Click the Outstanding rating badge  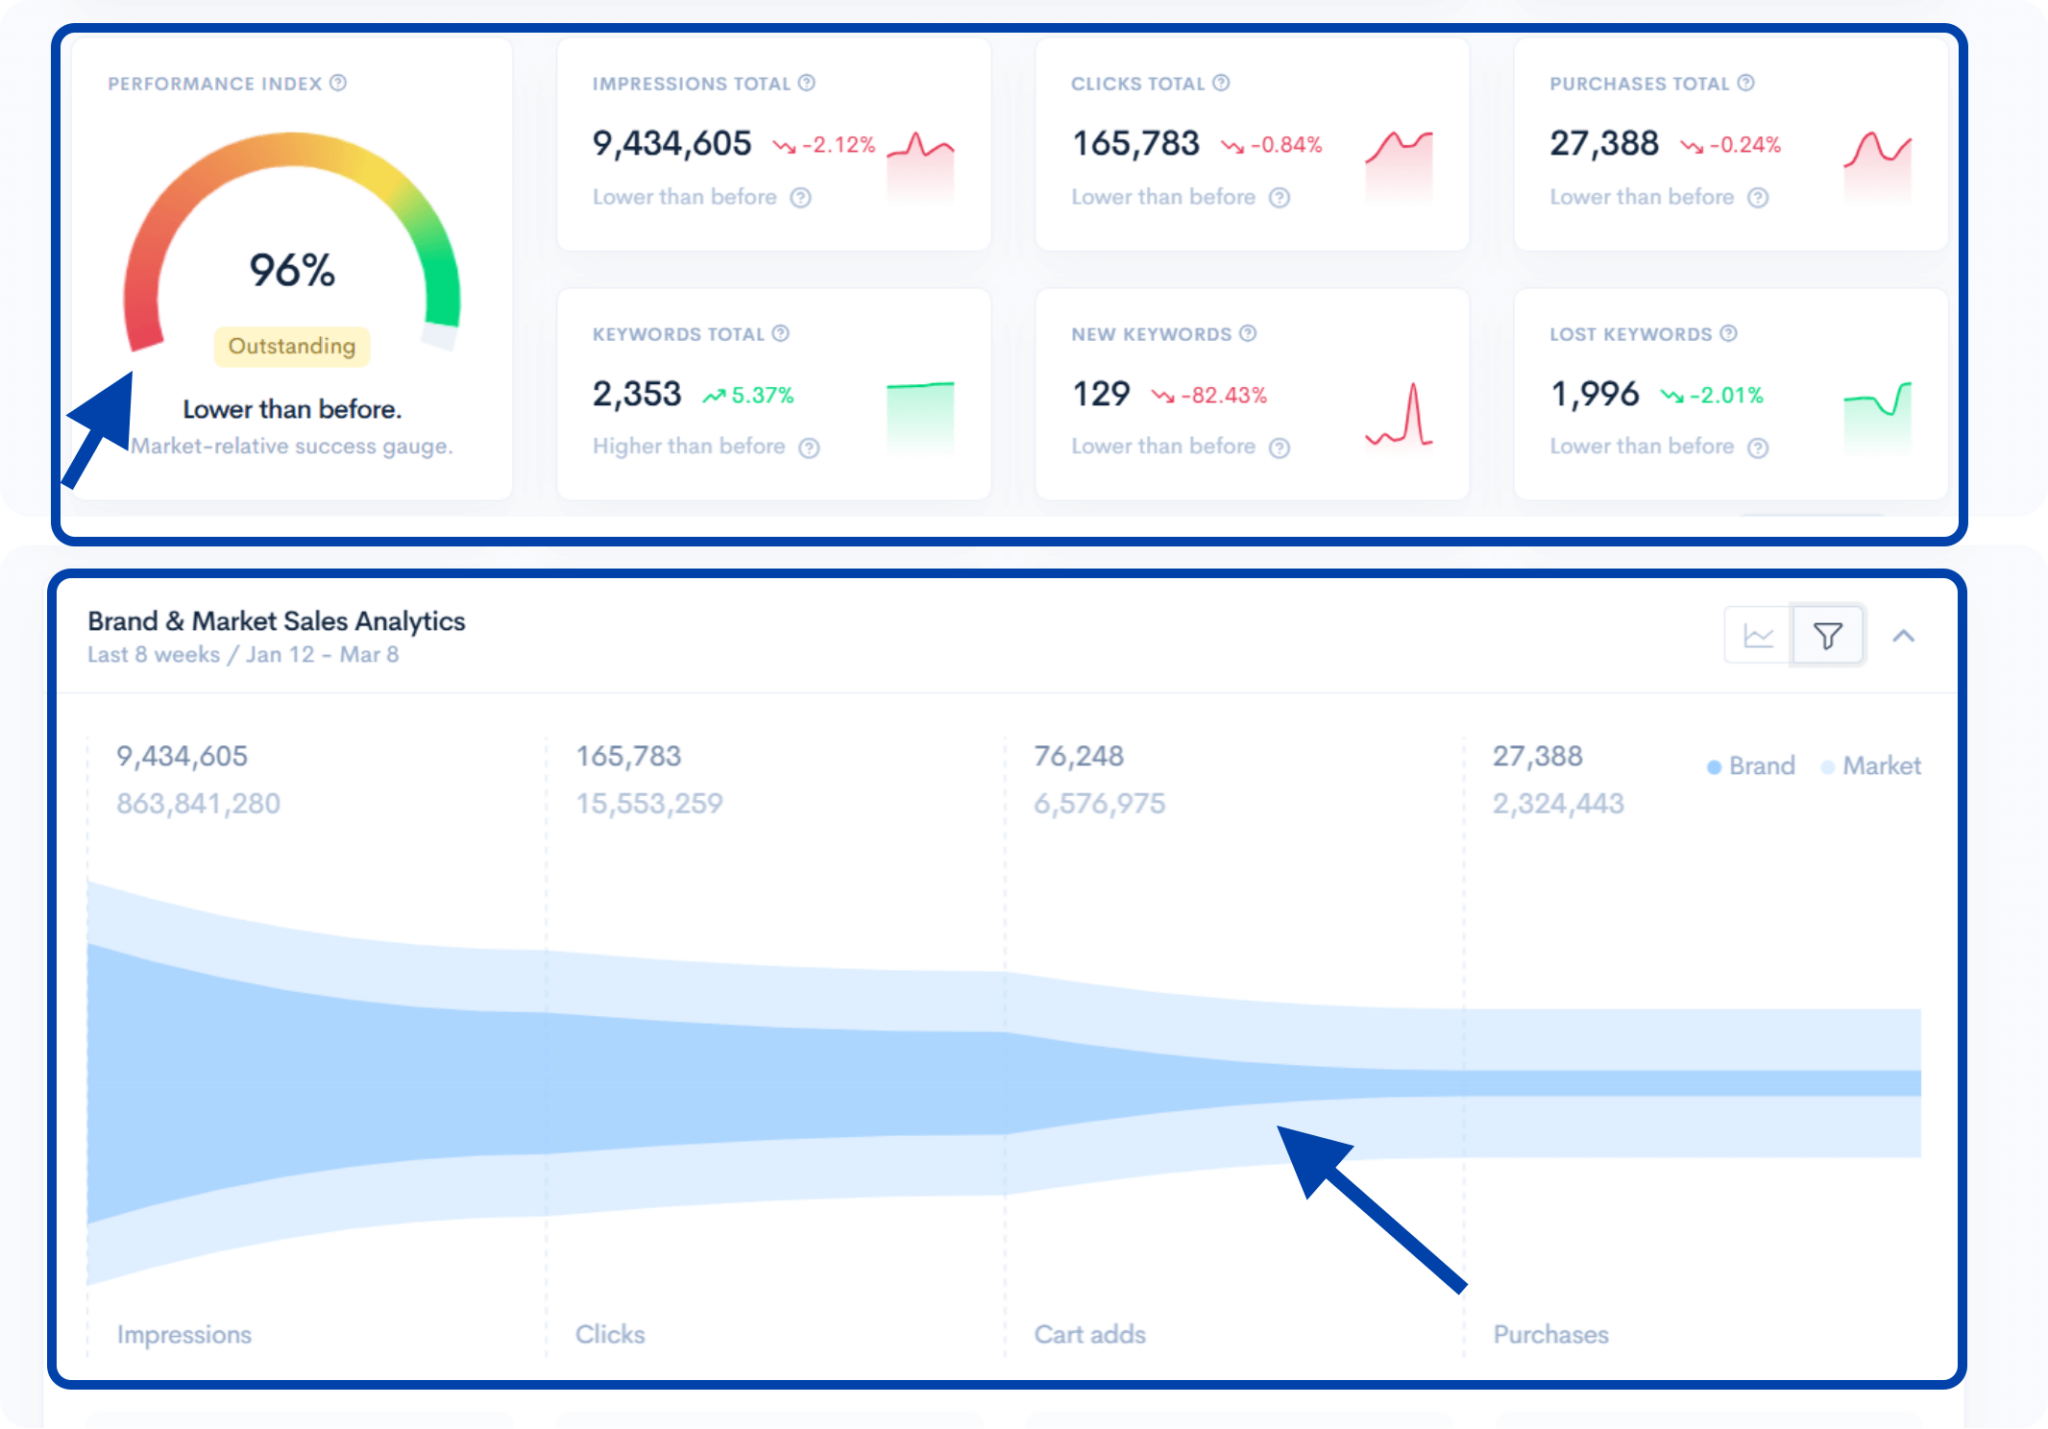pos(291,346)
